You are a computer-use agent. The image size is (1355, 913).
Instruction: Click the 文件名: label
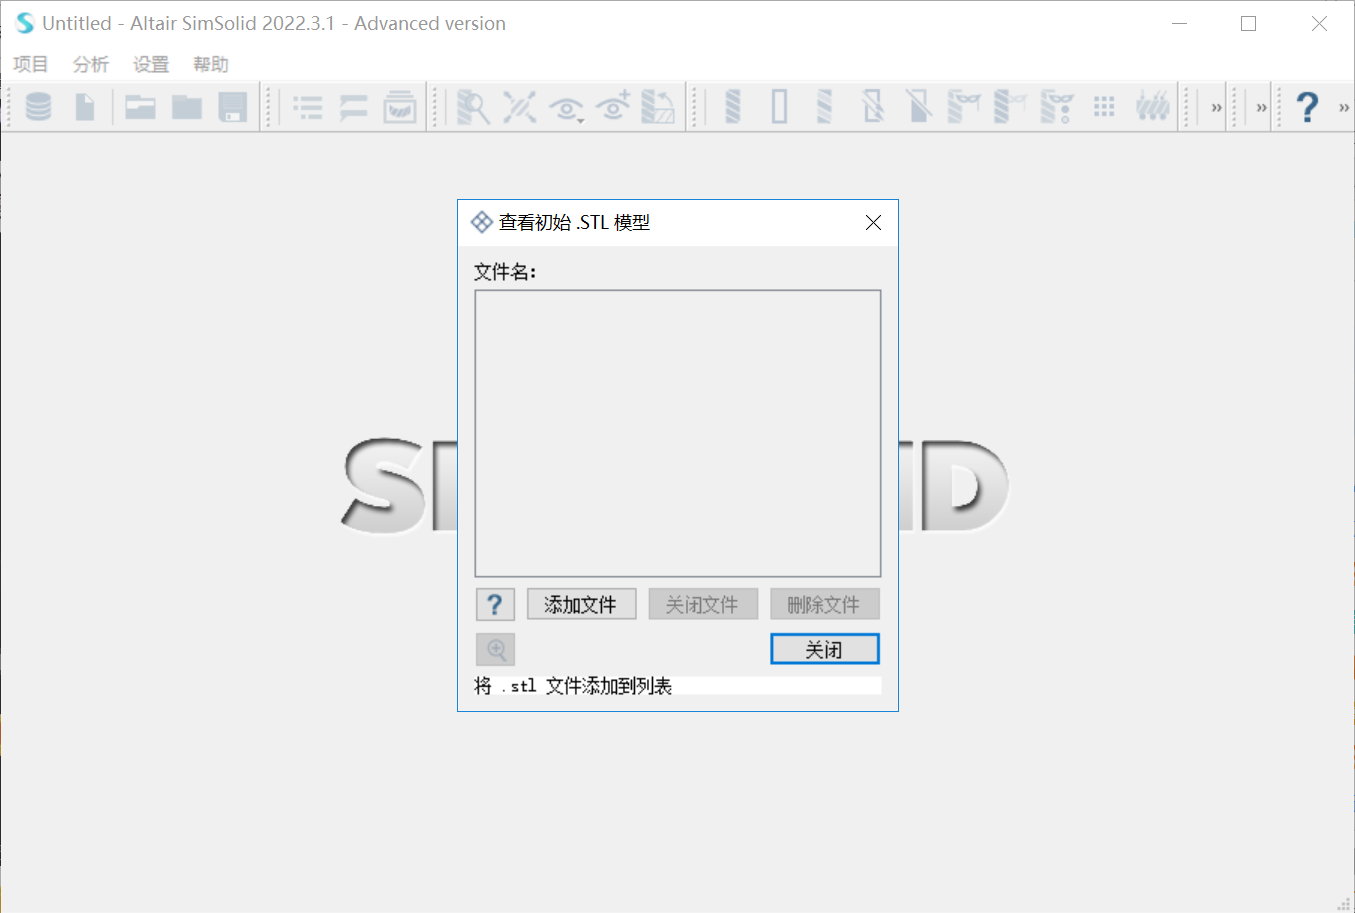pos(505,271)
